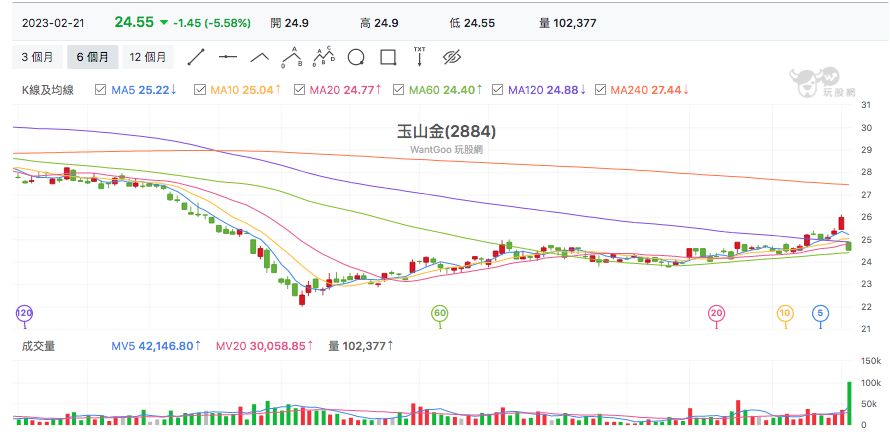Click the 31 price axis label

[x=866, y=105]
